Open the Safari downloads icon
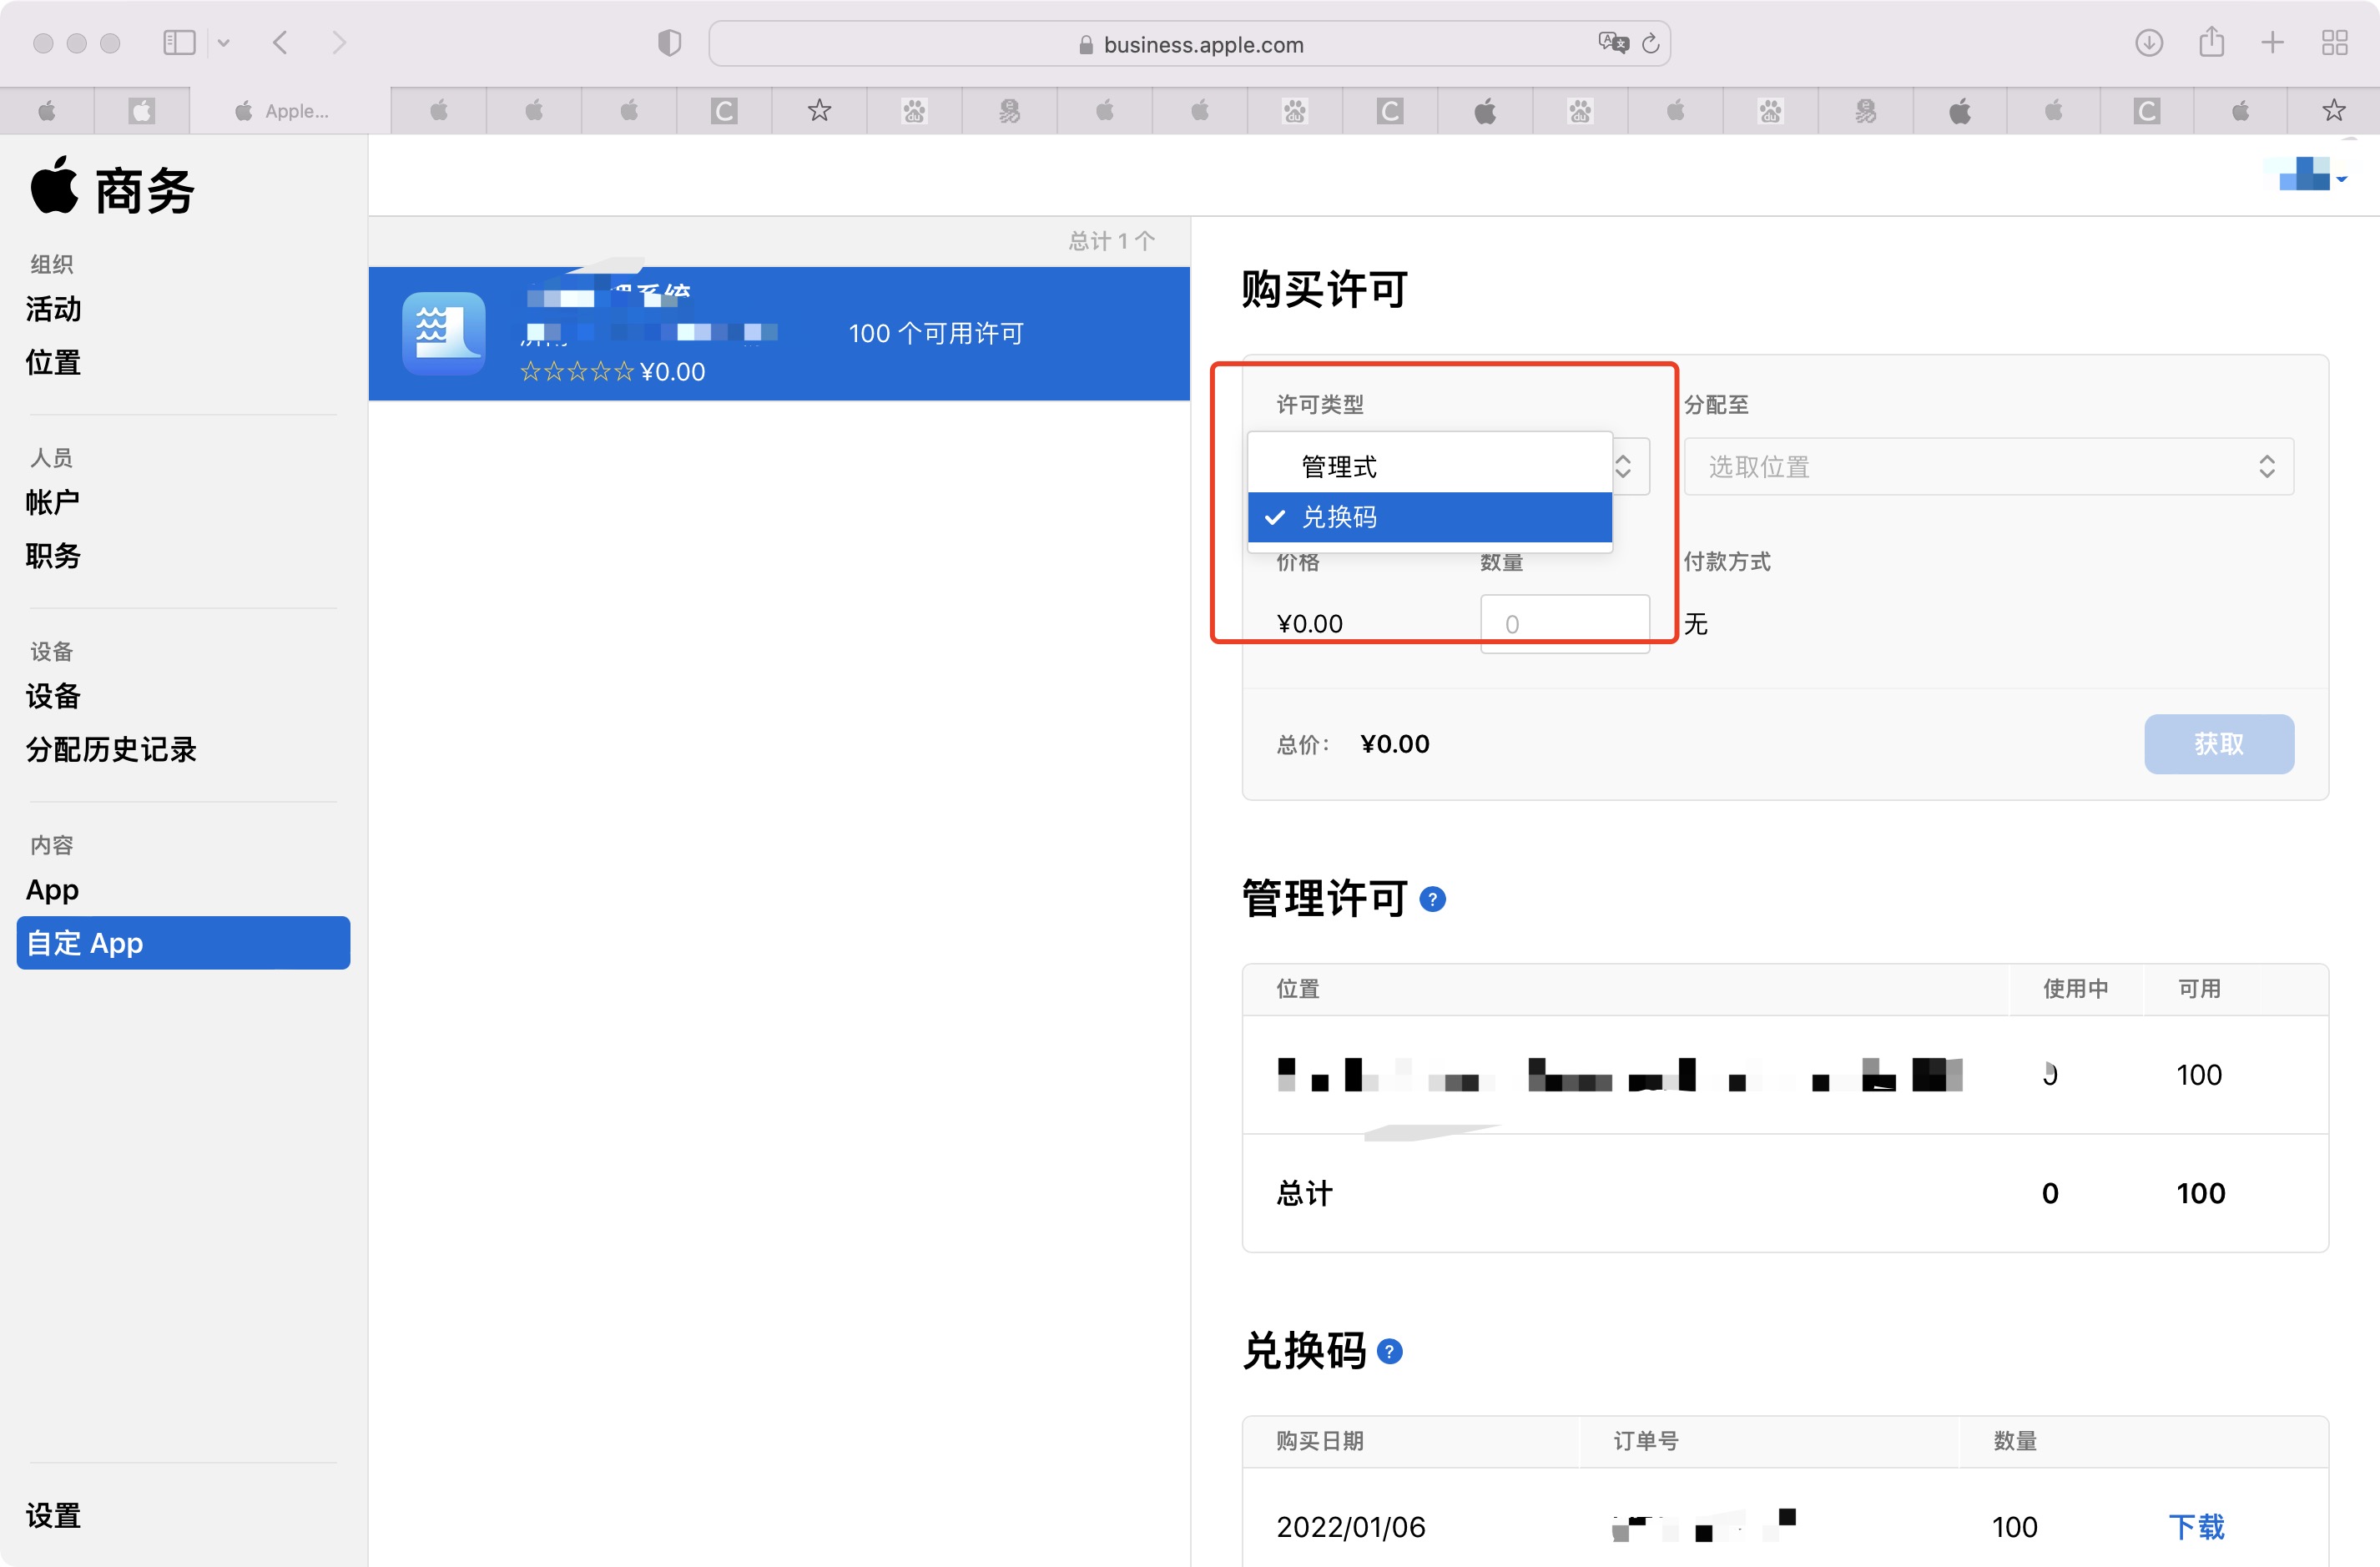The height and width of the screenshot is (1567, 2380). click(x=2148, y=43)
